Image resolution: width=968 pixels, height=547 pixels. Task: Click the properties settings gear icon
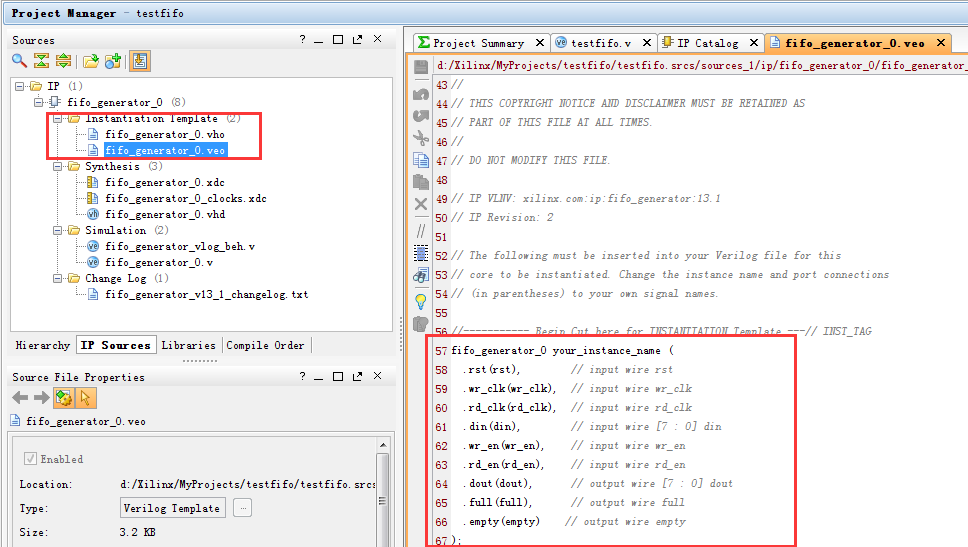pyautogui.click(x=64, y=398)
